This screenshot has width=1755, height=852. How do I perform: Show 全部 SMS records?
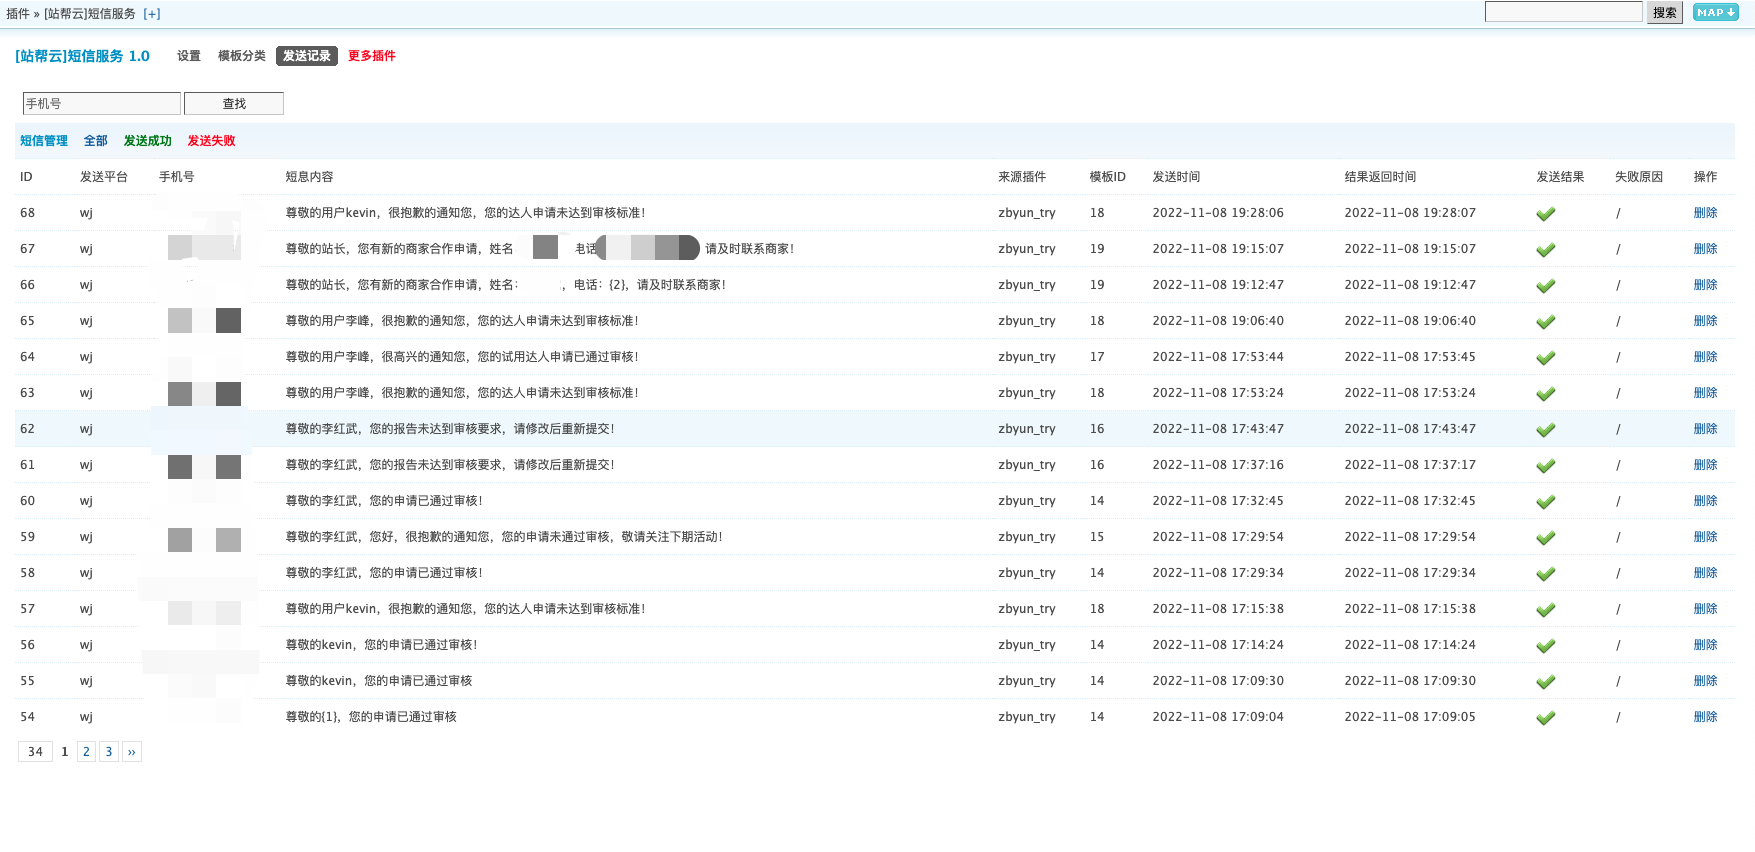(x=96, y=141)
